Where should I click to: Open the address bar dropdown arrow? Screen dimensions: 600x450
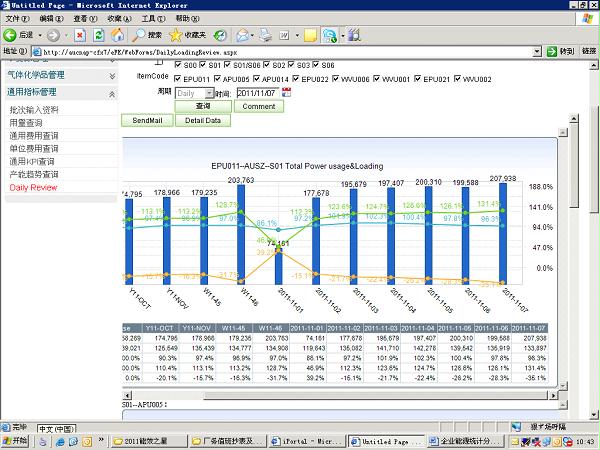[537, 51]
